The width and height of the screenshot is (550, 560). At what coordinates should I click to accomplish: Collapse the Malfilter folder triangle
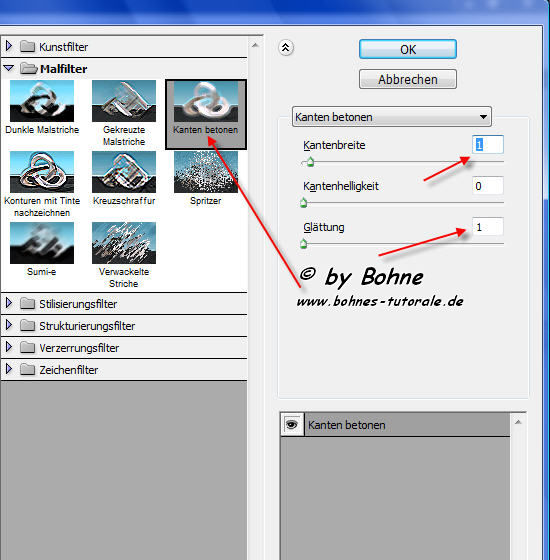click(9, 68)
